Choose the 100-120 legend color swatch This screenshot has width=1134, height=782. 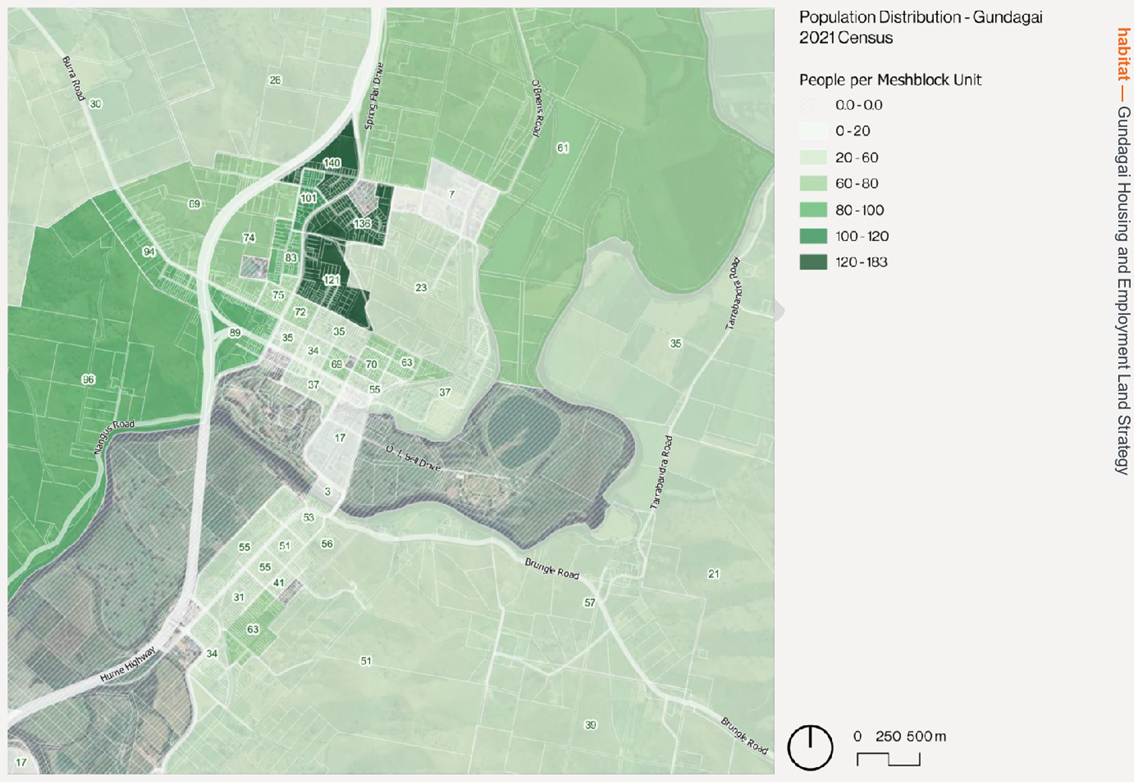point(813,236)
